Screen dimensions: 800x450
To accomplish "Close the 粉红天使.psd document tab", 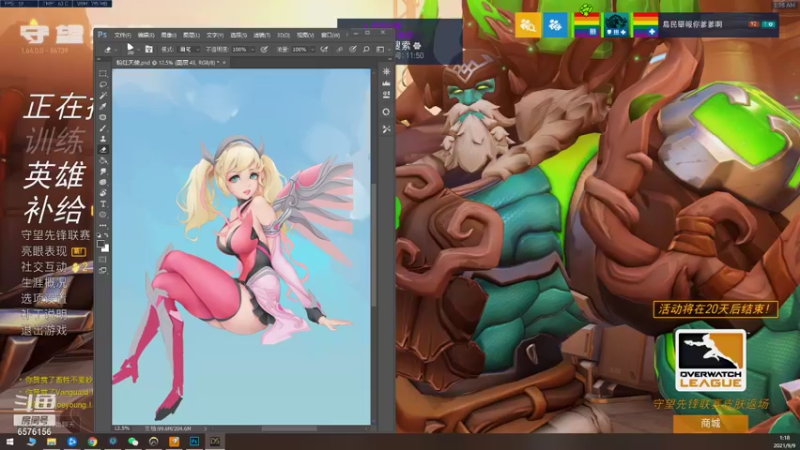I will (x=224, y=63).
